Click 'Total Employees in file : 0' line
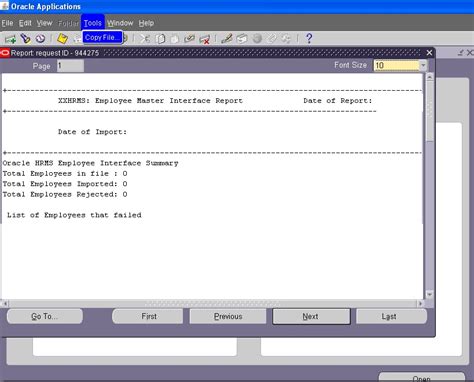The height and width of the screenshot is (382, 474). (x=65, y=174)
